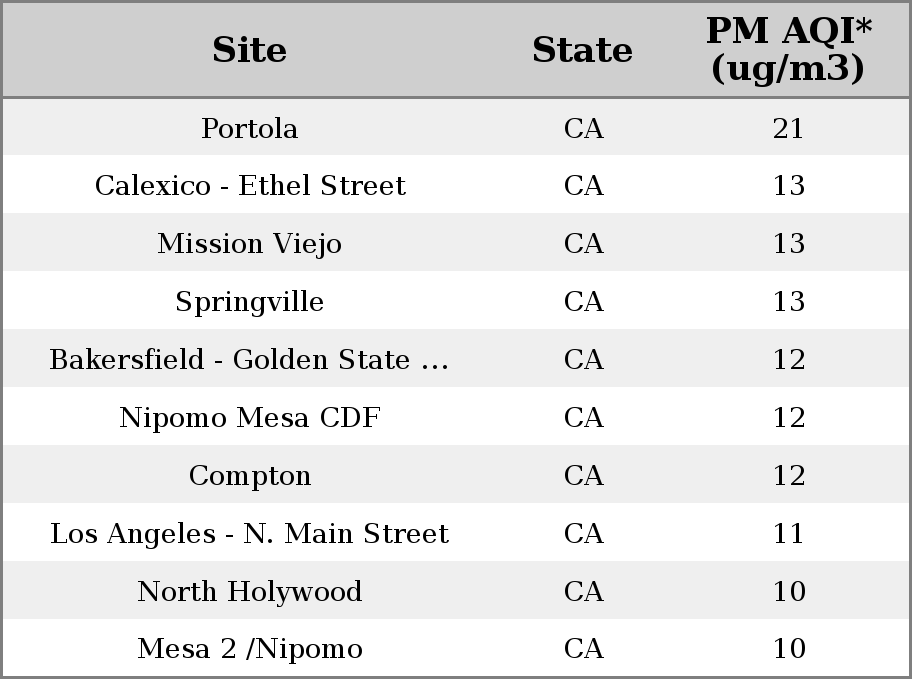Select the Mission Viejo site name
This screenshot has width=912, height=679.
250,244
